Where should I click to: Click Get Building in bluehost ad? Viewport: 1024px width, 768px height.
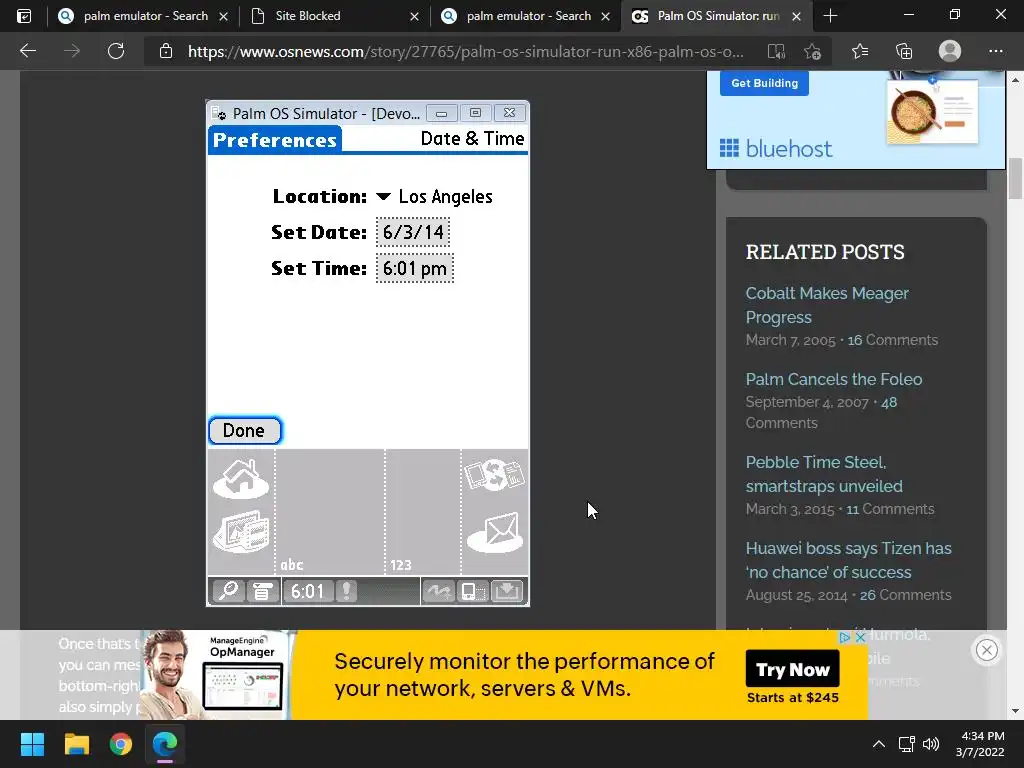[764, 83]
